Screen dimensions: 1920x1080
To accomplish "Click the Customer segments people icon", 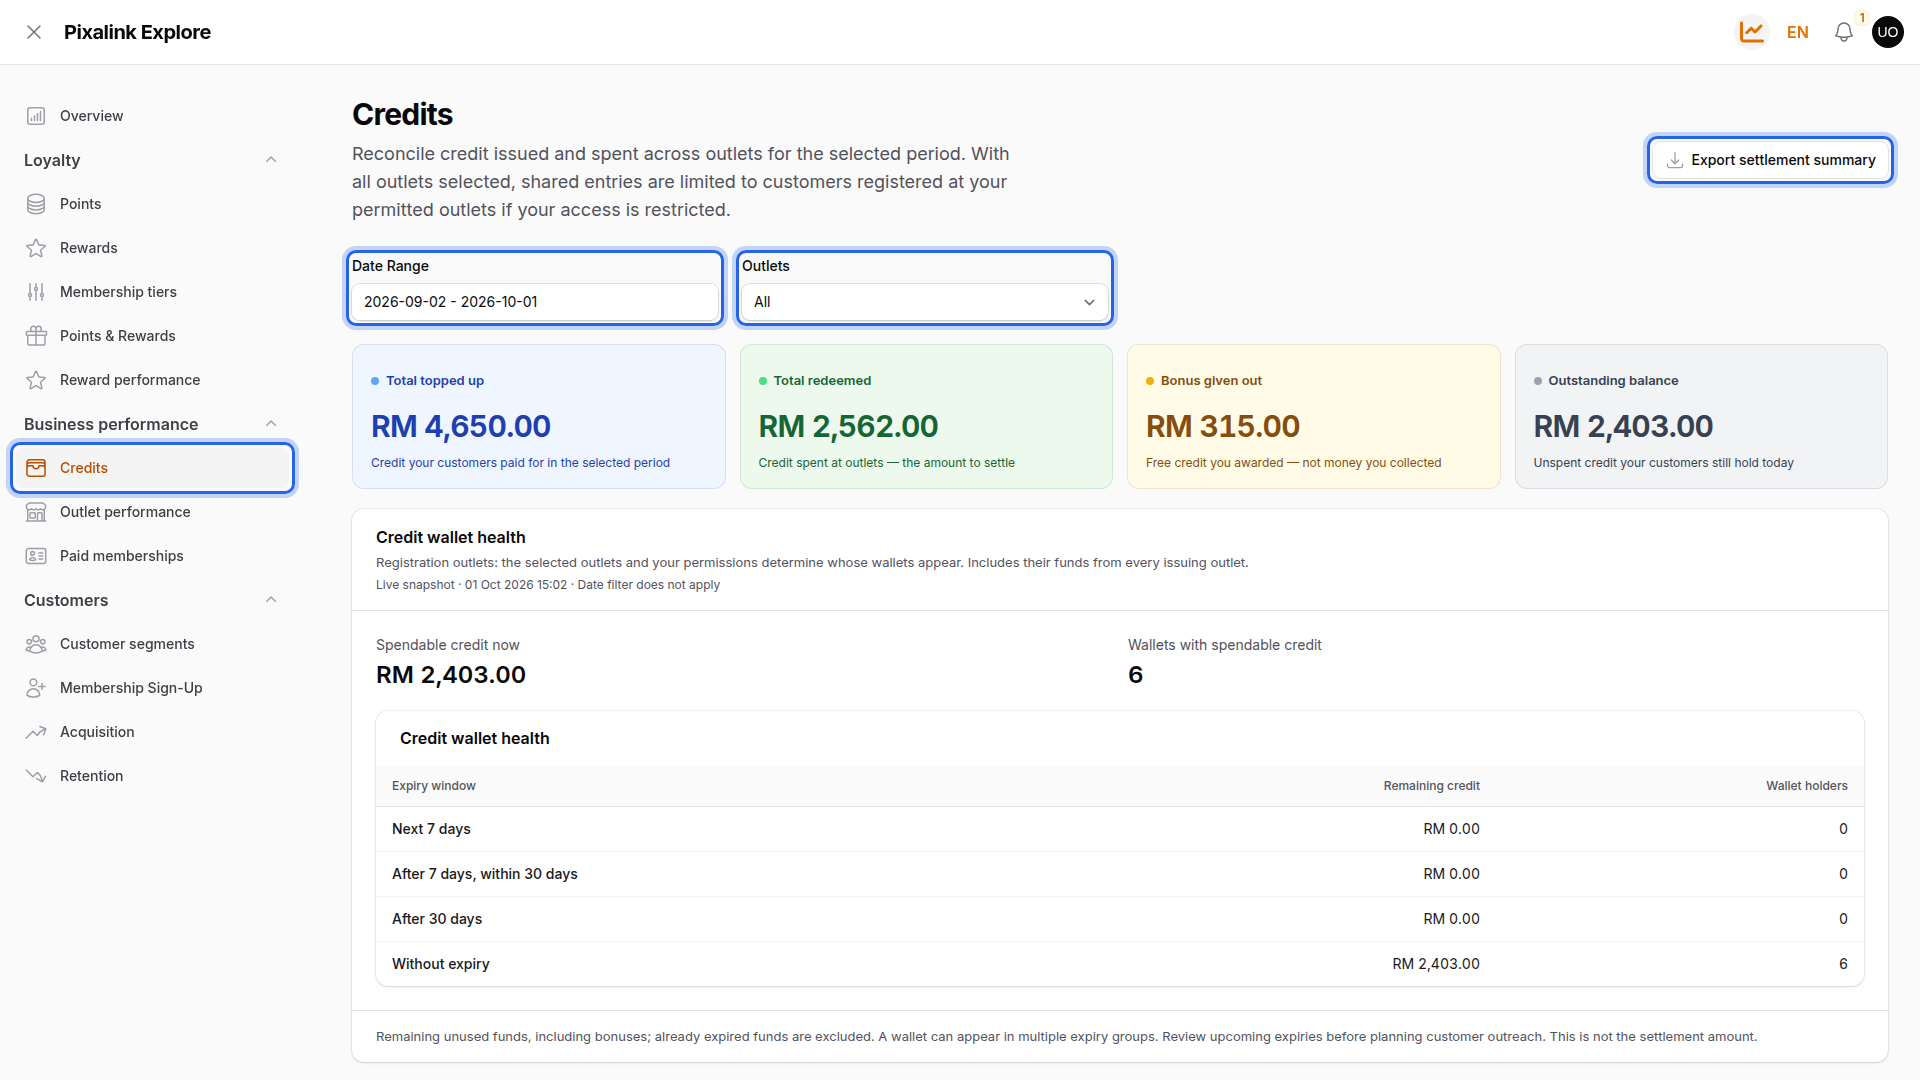I will pos(36,644).
